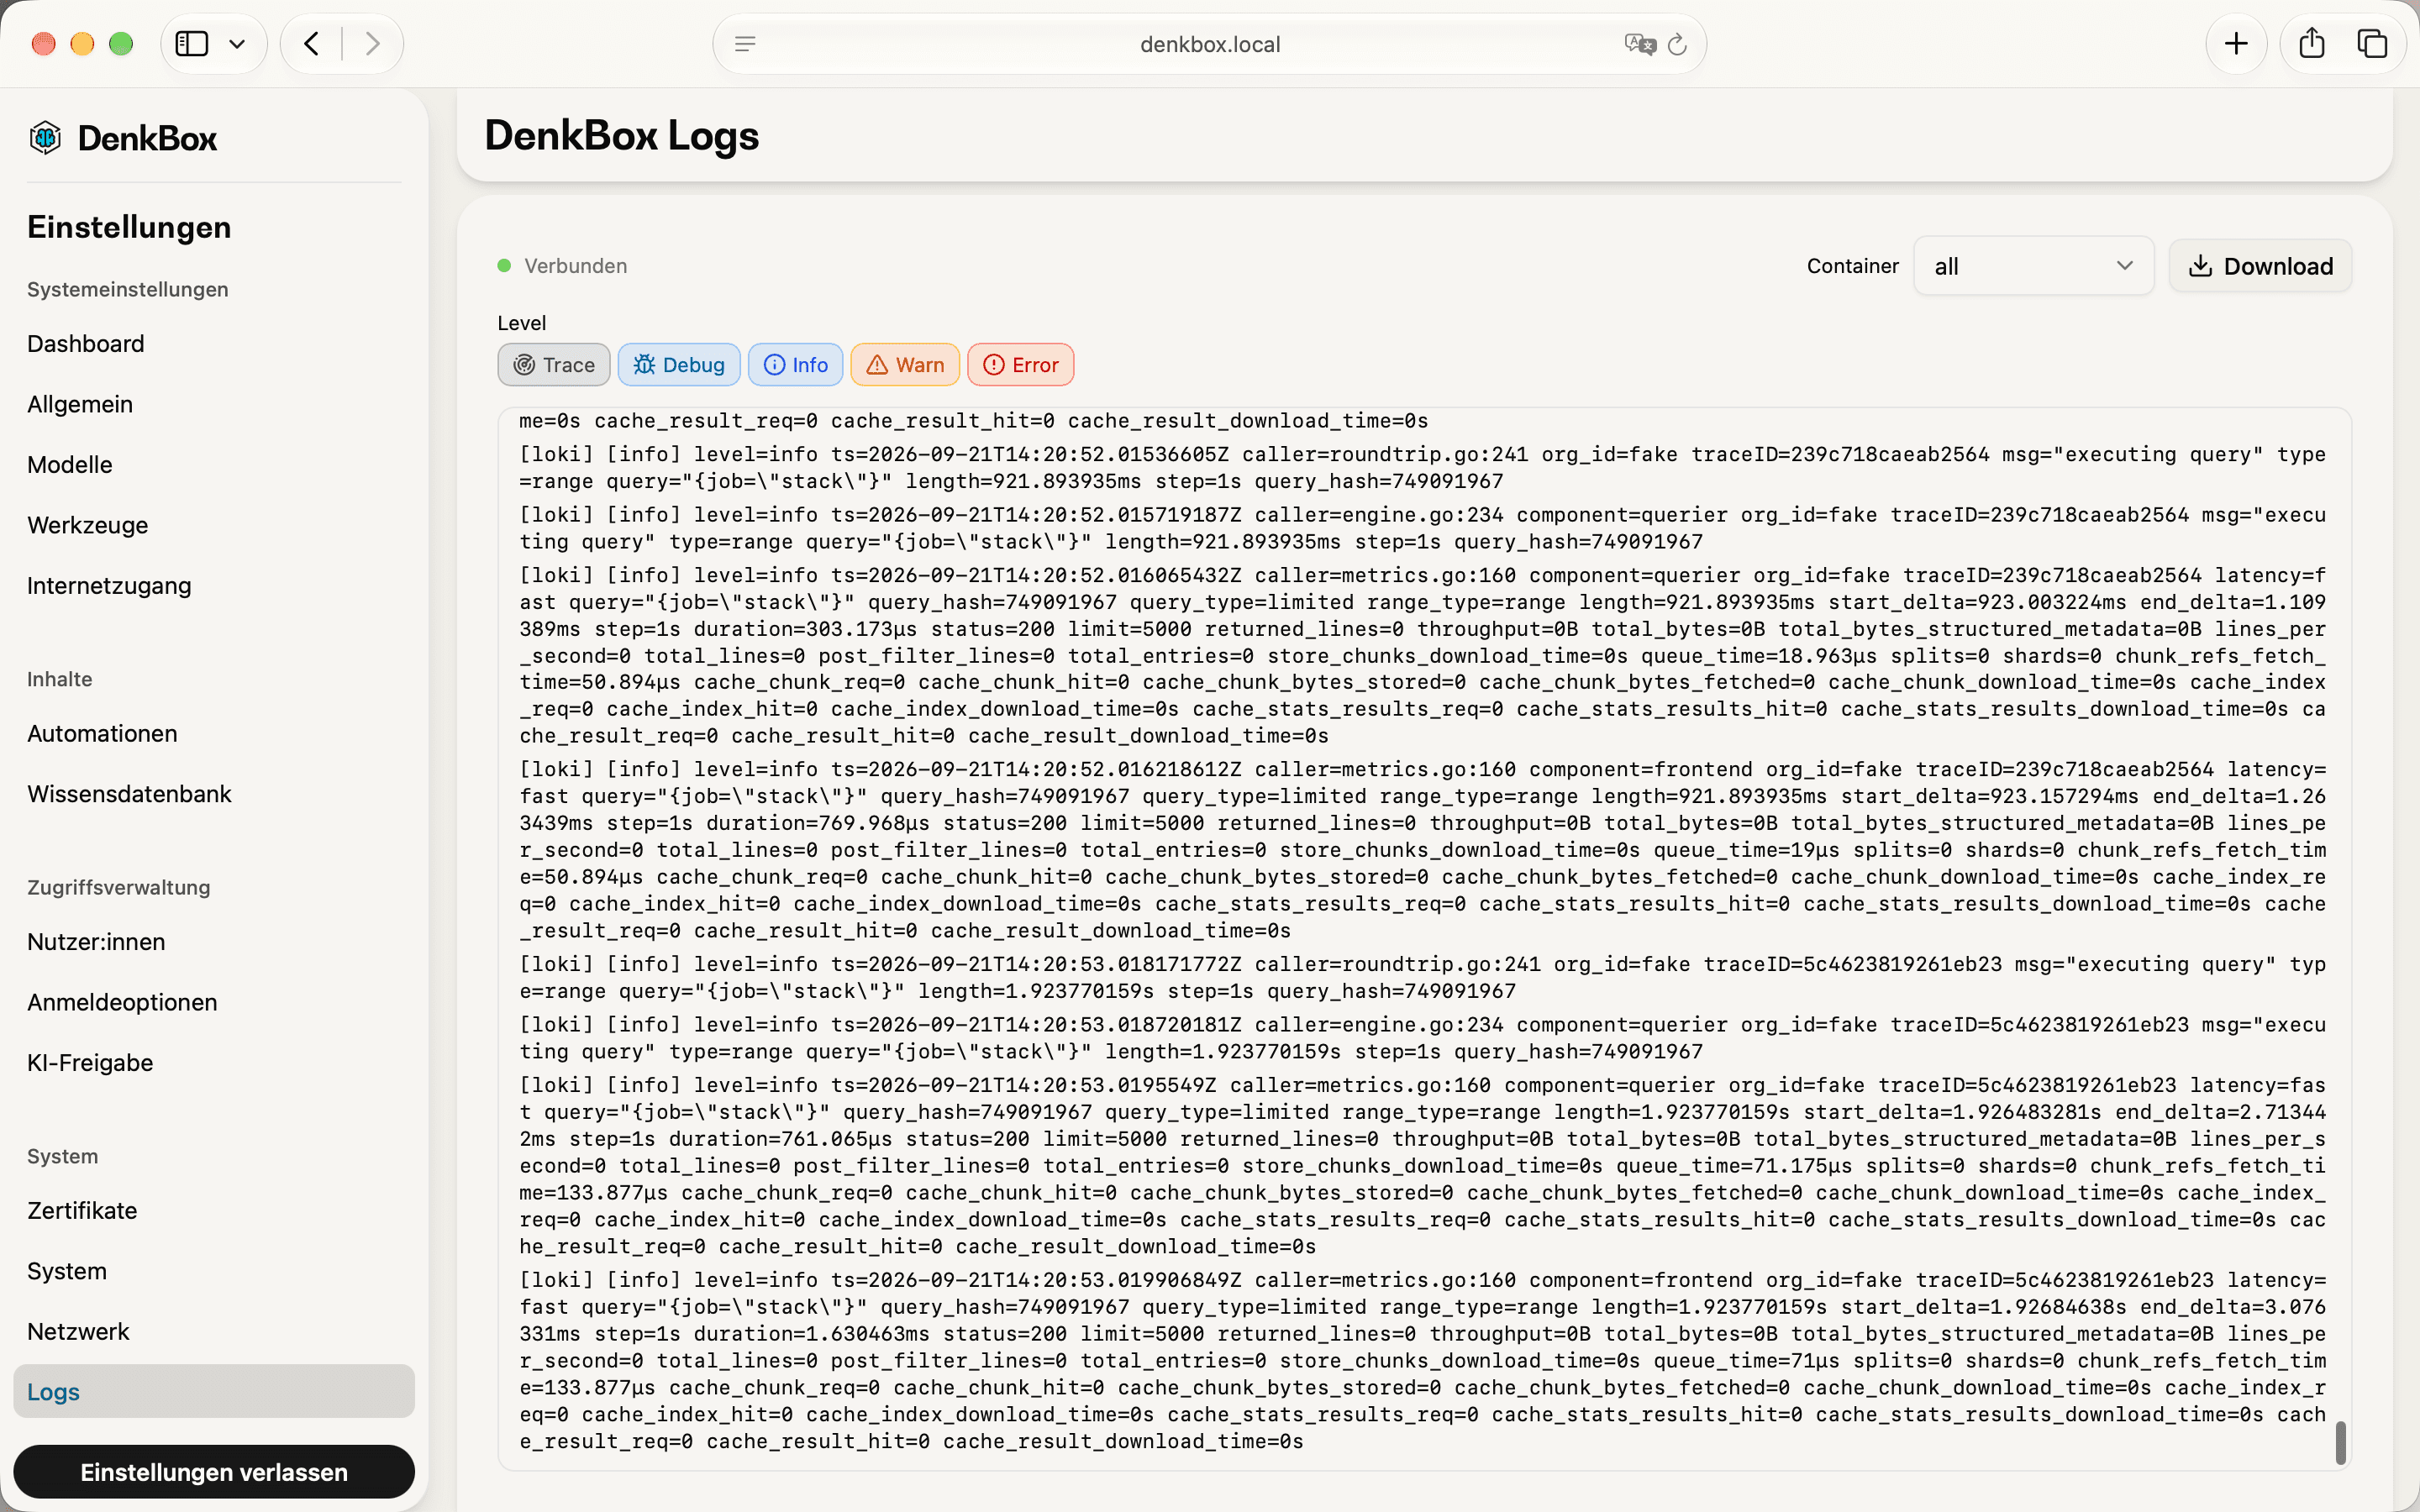The image size is (2420, 1512).
Task: Open a new tab with plus icon
Action: pyautogui.click(x=2237, y=44)
